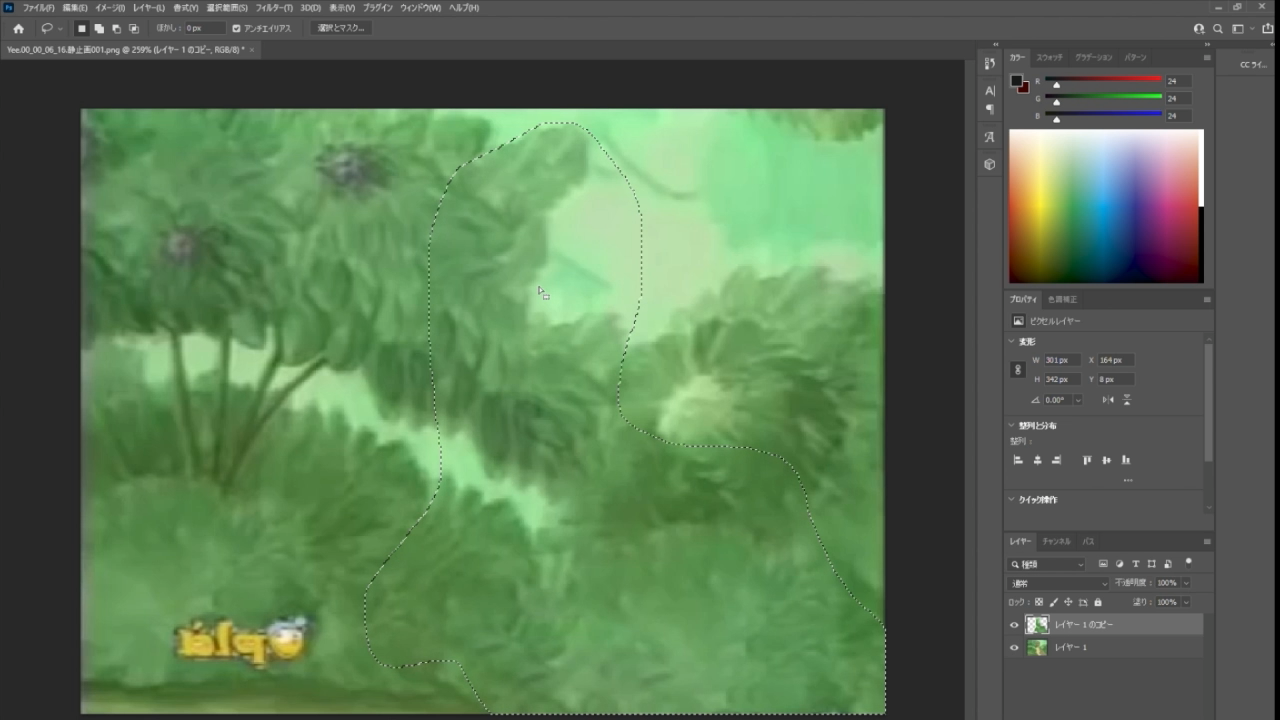
Task: Select New Selection mode icon
Action: pos(82,29)
